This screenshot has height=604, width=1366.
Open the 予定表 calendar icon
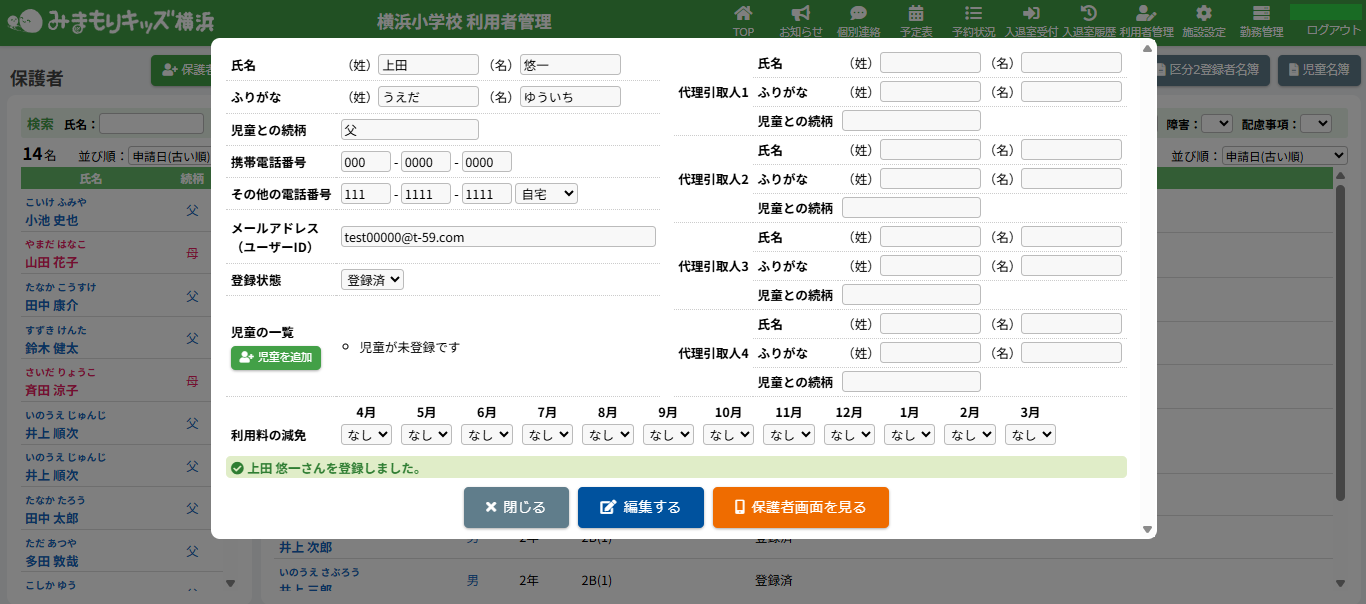(916, 14)
